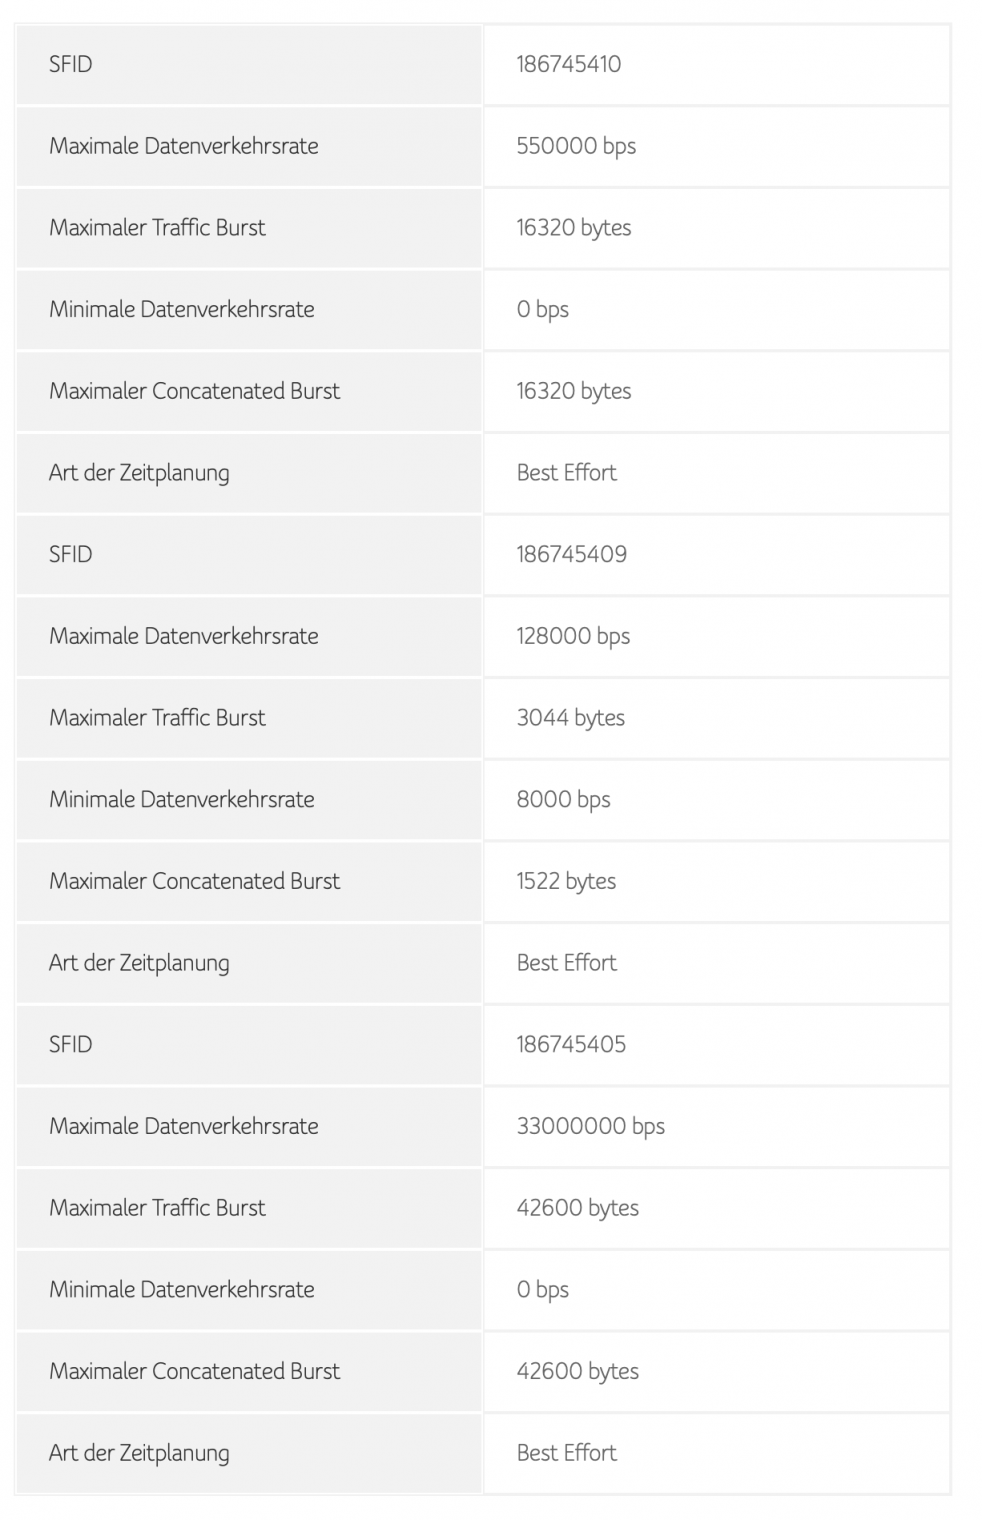
Task: Click the SFID label beside 186745410
Action: pos(70,64)
